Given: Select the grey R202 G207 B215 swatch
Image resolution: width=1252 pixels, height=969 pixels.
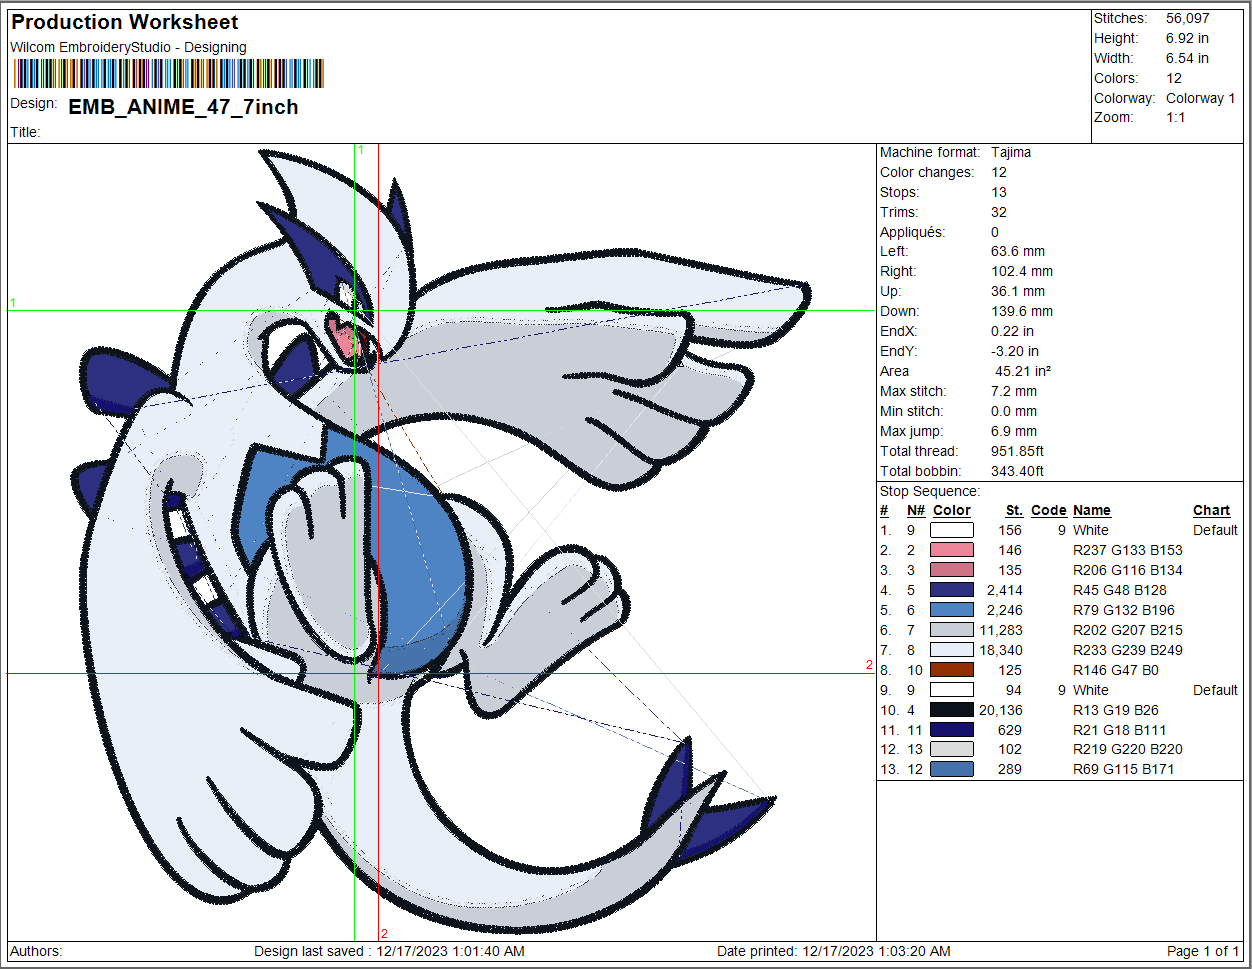Looking at the screenshot, I should coord(951,630).
